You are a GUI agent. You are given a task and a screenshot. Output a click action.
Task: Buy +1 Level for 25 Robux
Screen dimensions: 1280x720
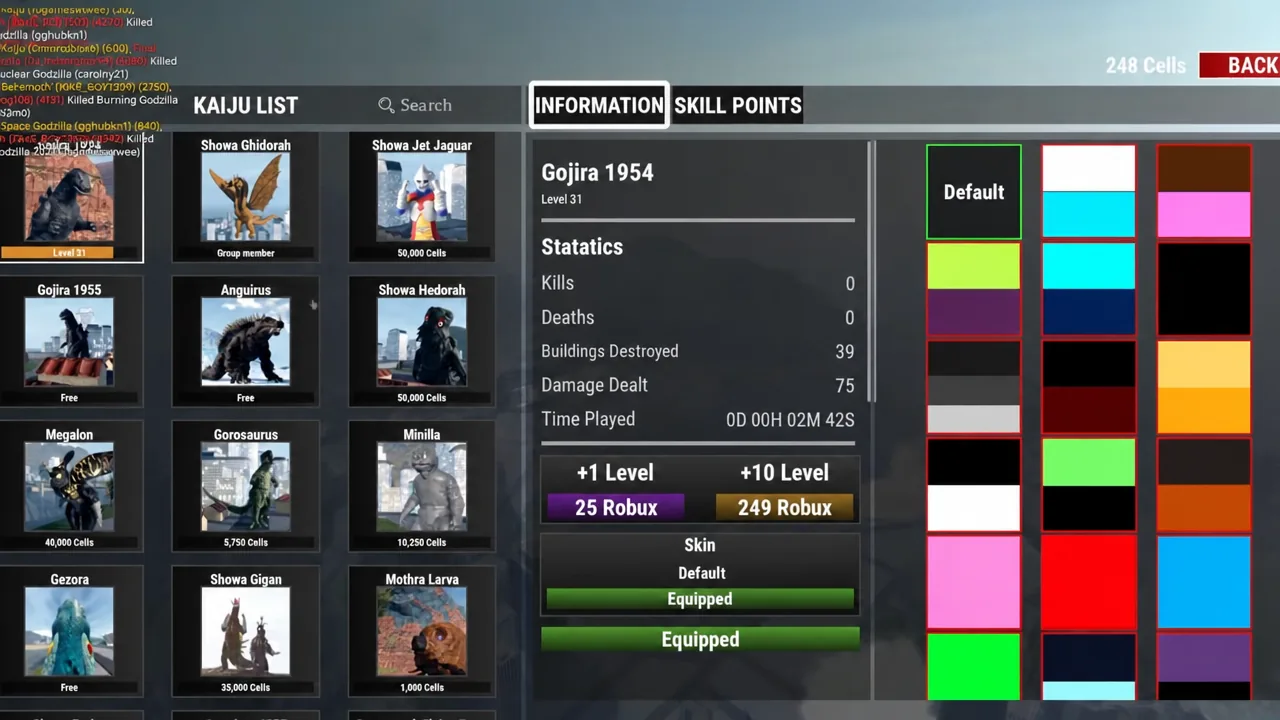coord(616,507)
